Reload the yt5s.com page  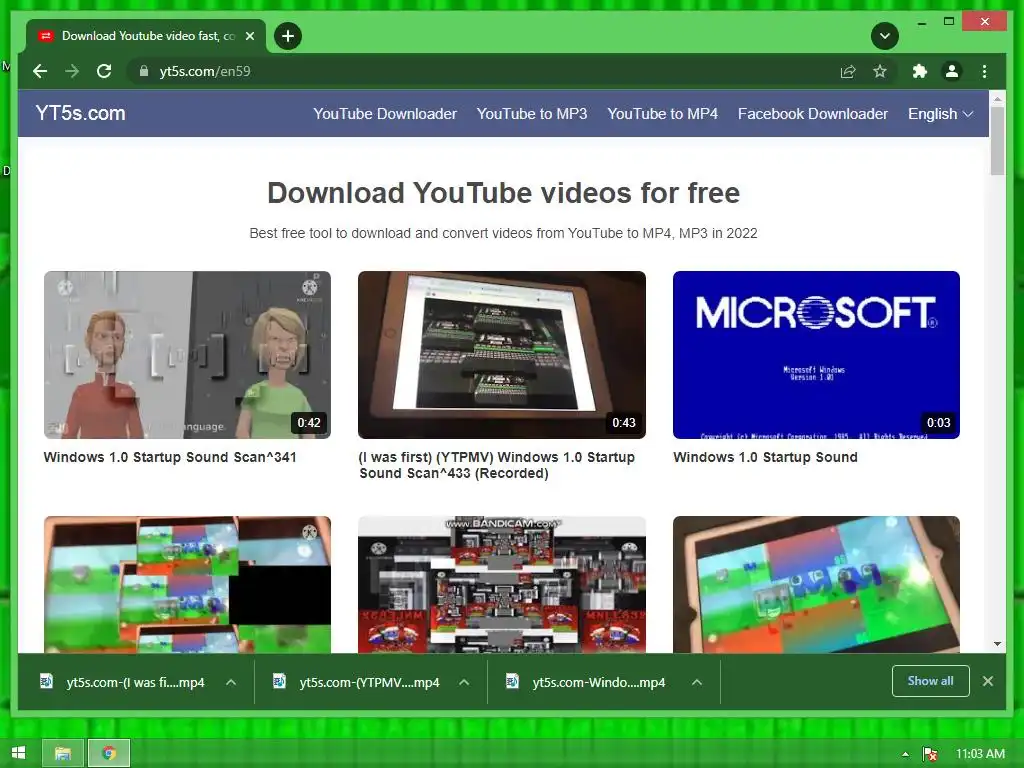point(104,71)
